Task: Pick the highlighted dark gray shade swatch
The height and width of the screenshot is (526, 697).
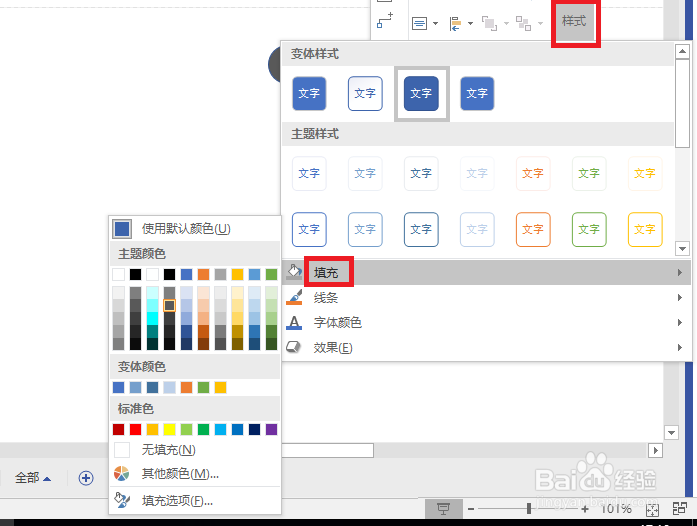Action: coord(169,305)
